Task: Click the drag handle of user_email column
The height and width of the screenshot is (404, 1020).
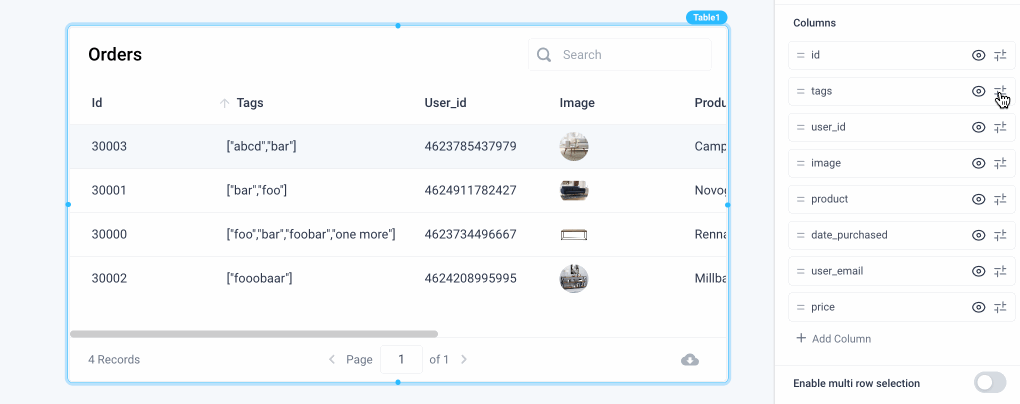Action: point(801,271)
